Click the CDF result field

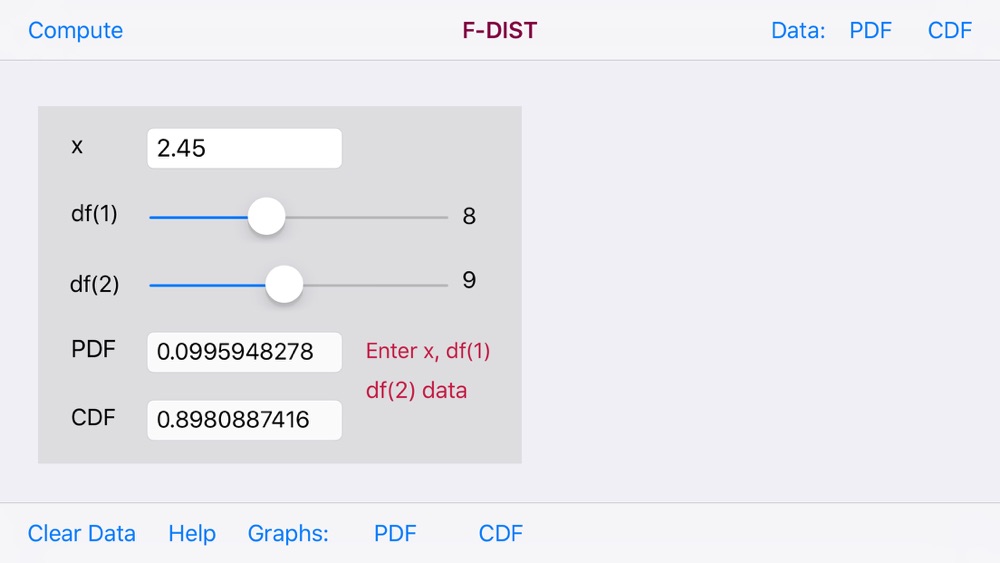click(x=244, y=420)
